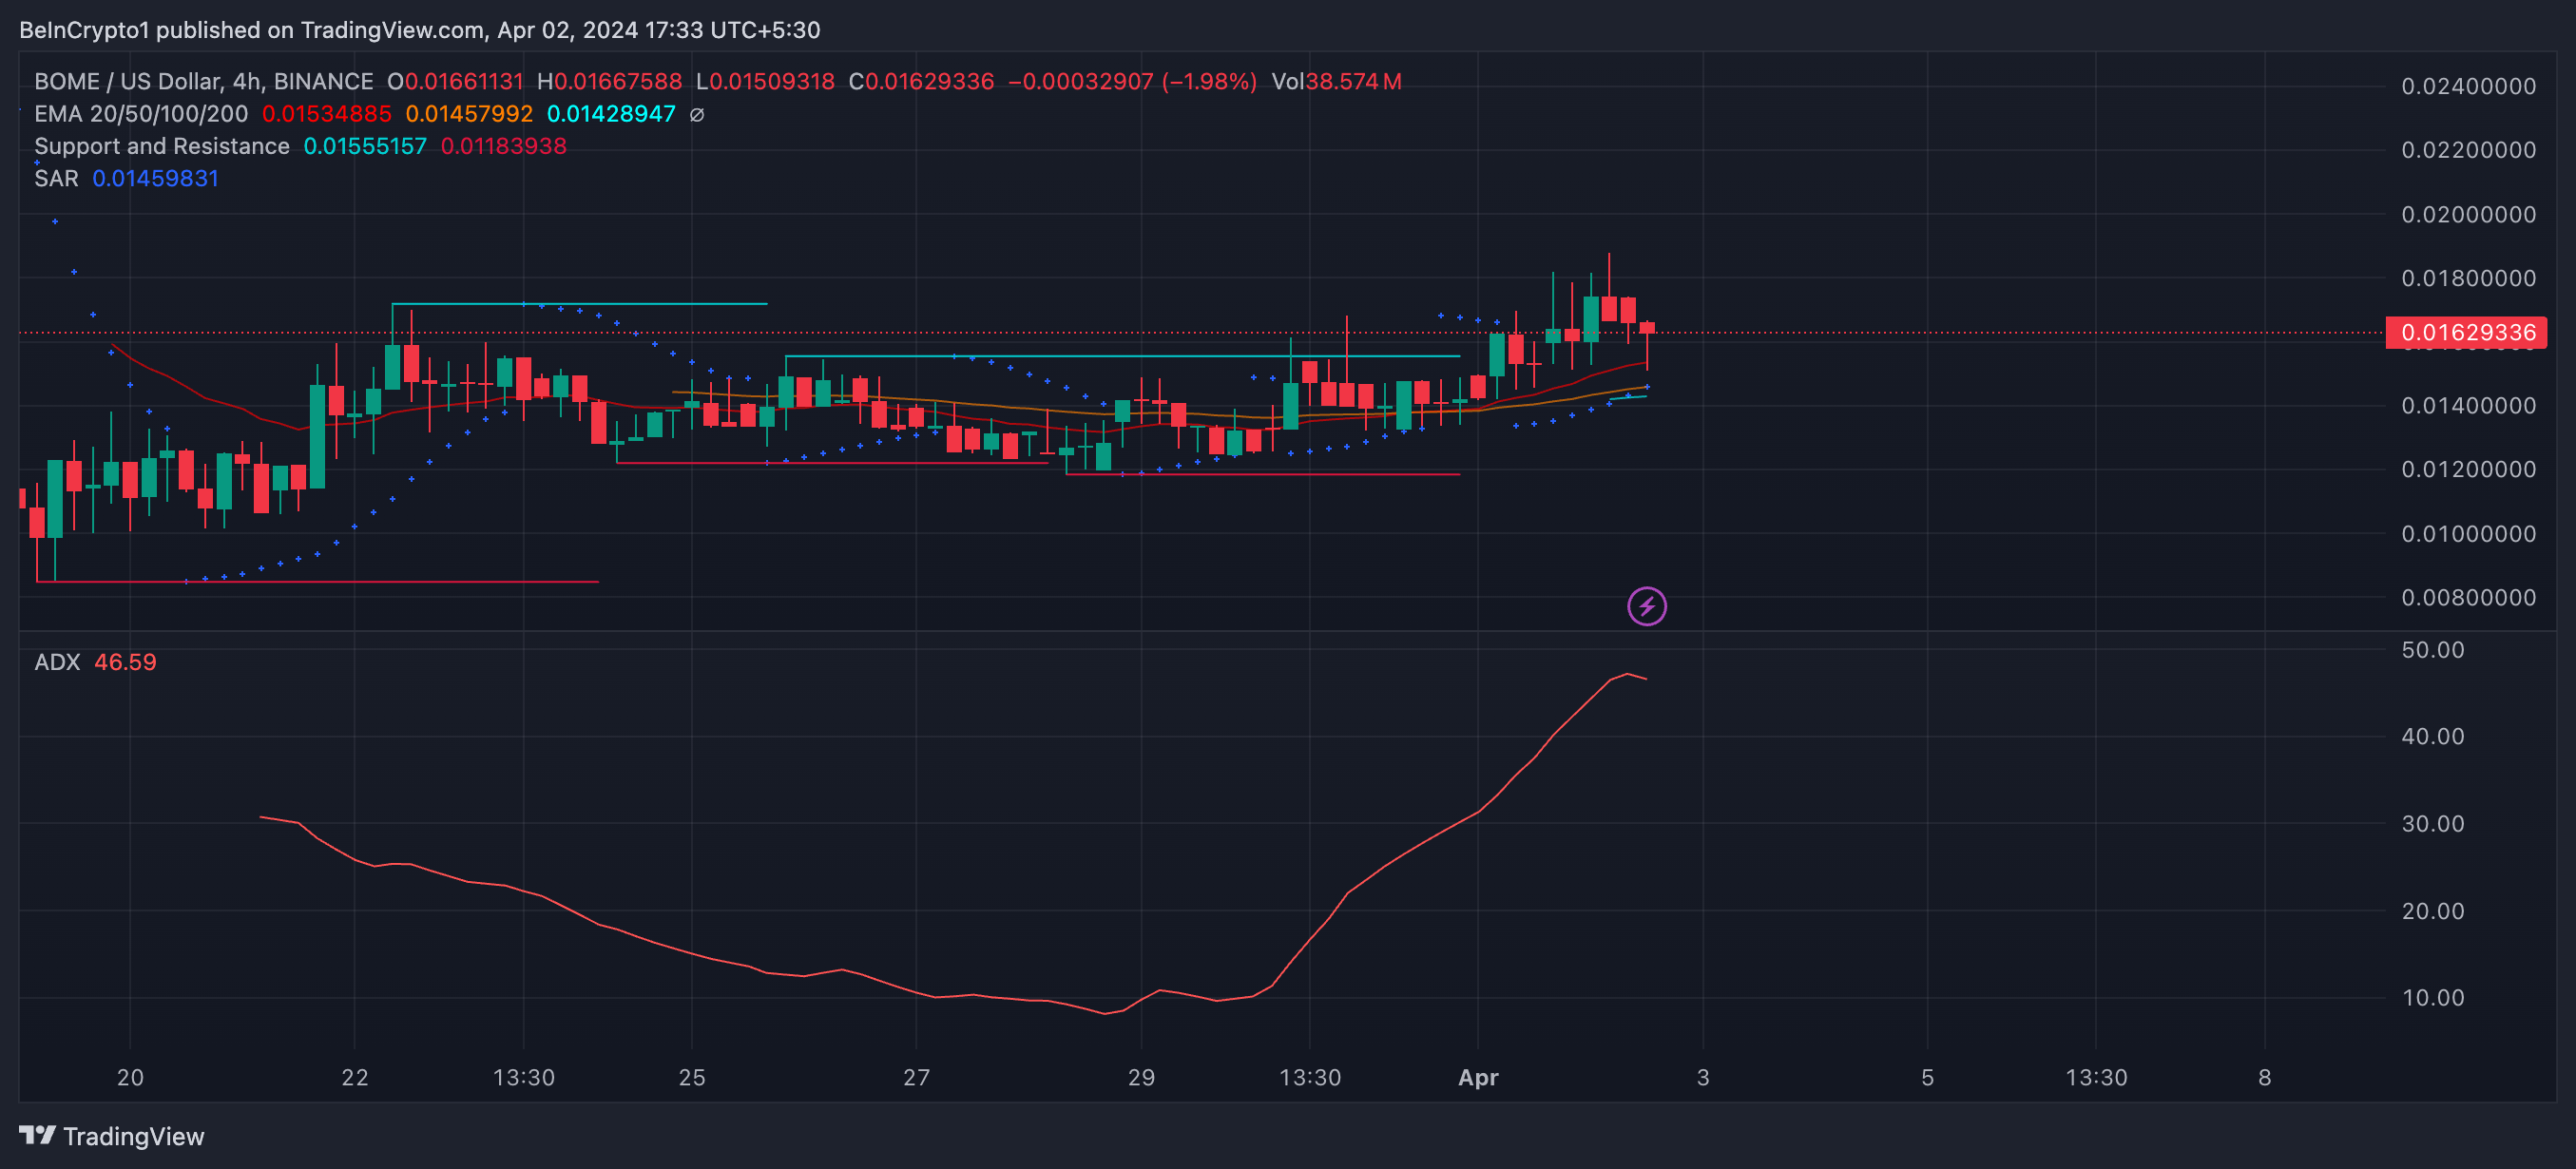The width and height of the screenshot is (2576, 1169).
Task: Click the red current price tag 0.01629336
Action: (x=2466, y=332)
